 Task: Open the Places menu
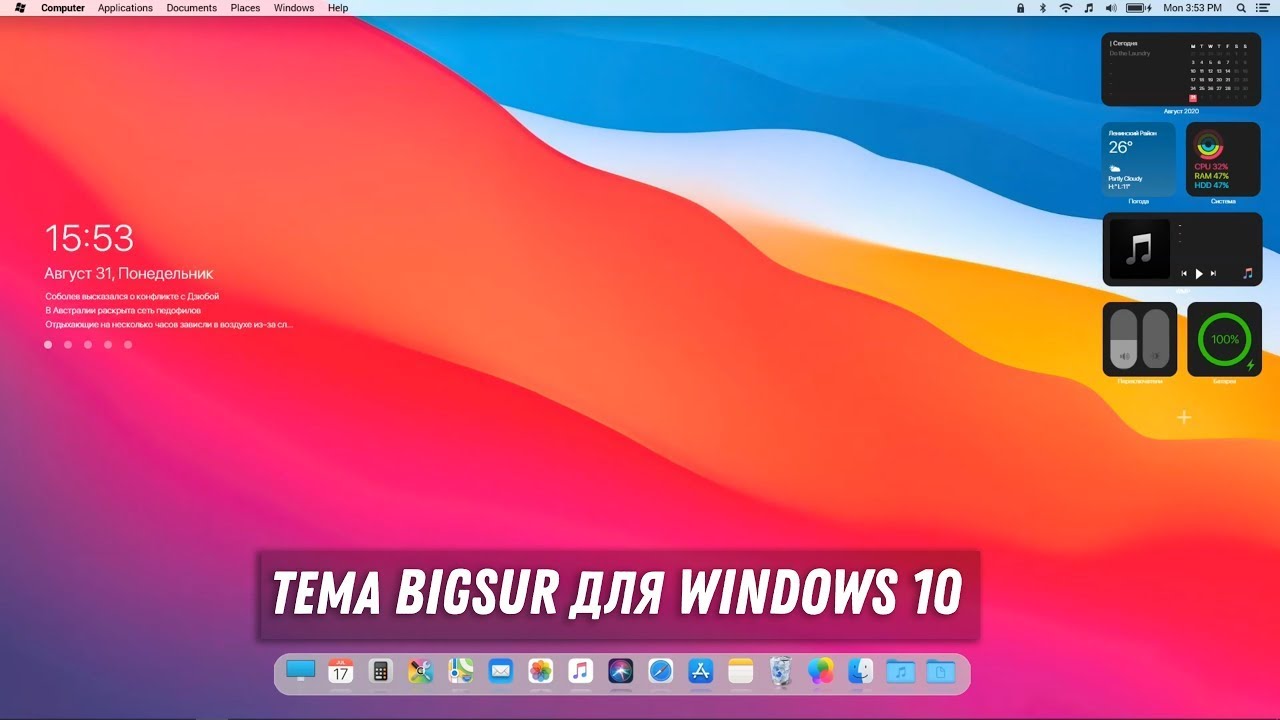pos(245,8)
